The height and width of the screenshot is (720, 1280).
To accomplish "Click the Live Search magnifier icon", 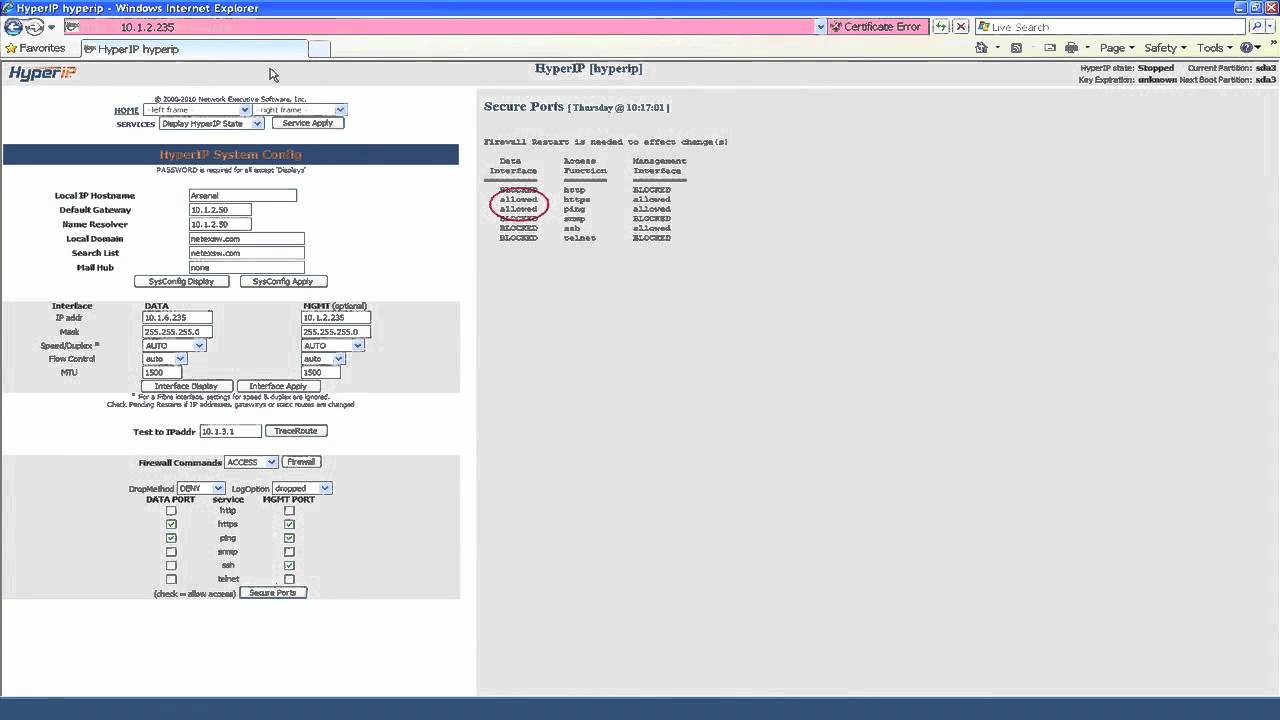I will coord(1257,27).
